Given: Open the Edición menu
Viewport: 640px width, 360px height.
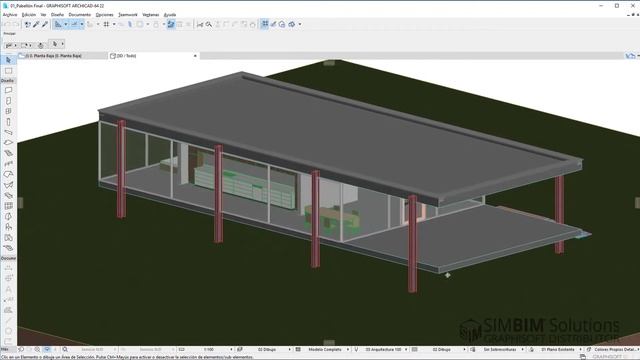Looking at the screenshot, I should pyautogui.click(x=29, y=15).
